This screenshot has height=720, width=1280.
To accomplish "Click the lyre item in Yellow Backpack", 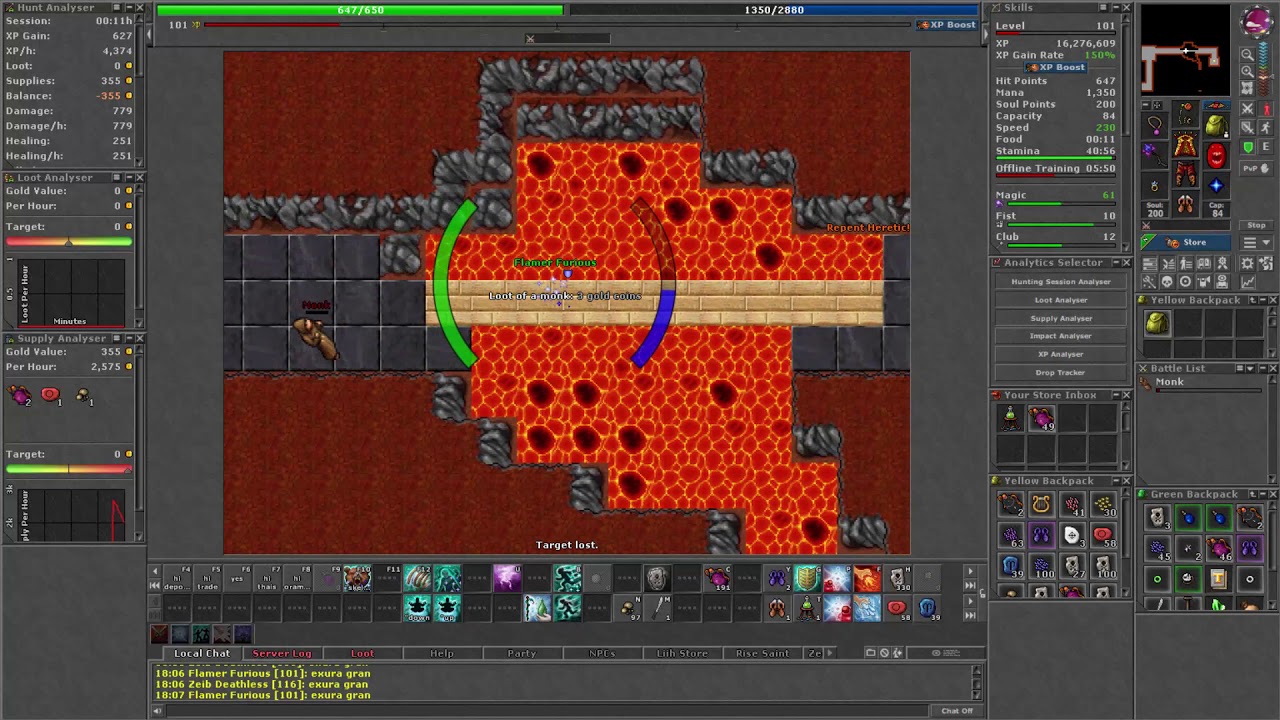I will 1041,505.
